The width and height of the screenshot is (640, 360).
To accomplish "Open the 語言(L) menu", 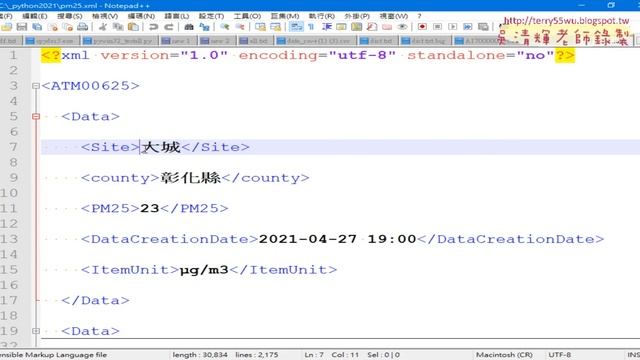I will (x=177, y=16).
